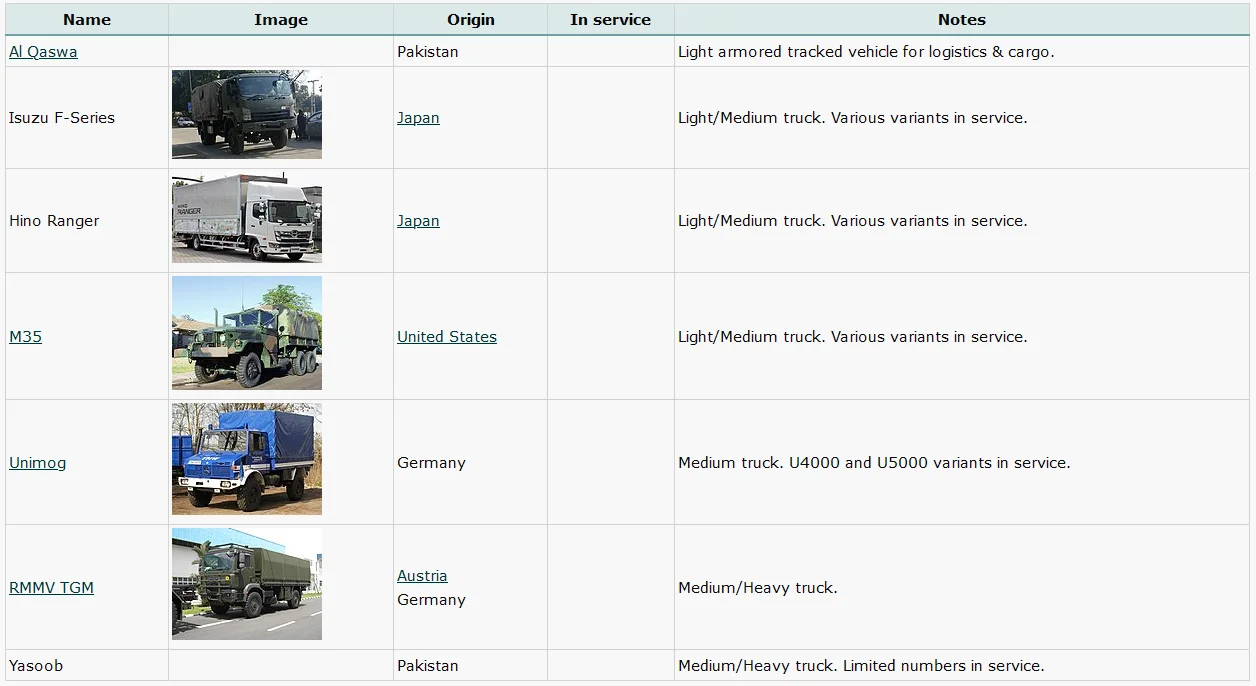View the Hino Ranger truck photo

(247, 220)
